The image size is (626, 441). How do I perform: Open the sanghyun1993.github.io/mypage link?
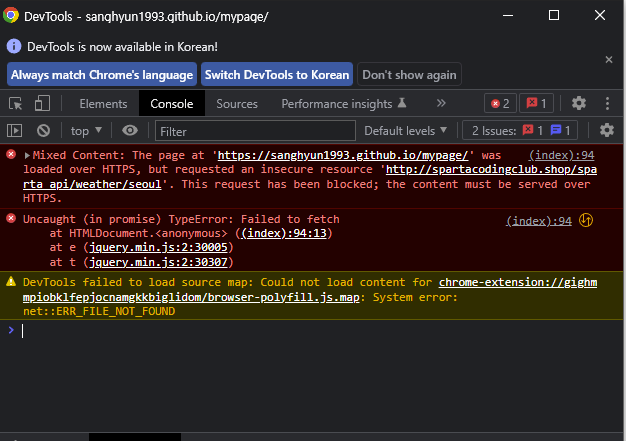tap(343, 155)
